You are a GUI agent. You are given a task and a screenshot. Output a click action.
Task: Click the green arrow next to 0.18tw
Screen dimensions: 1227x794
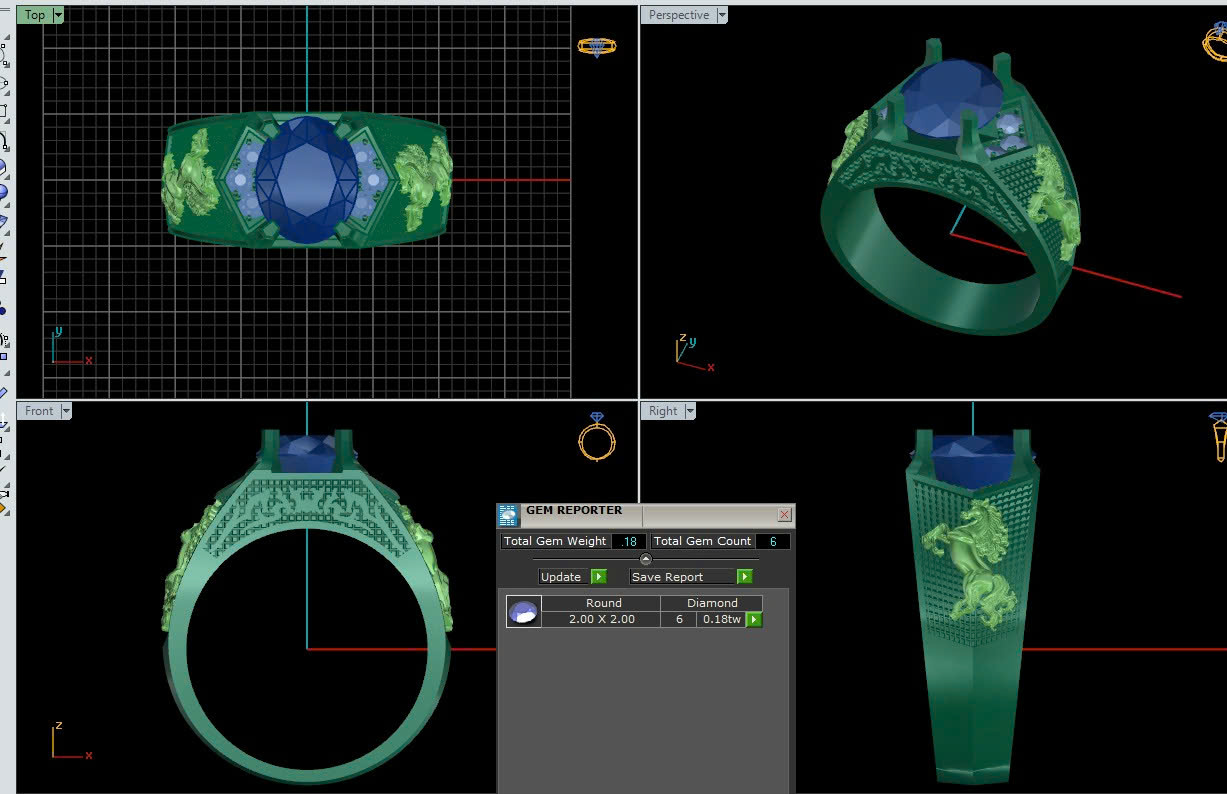[x=754, y=620]
